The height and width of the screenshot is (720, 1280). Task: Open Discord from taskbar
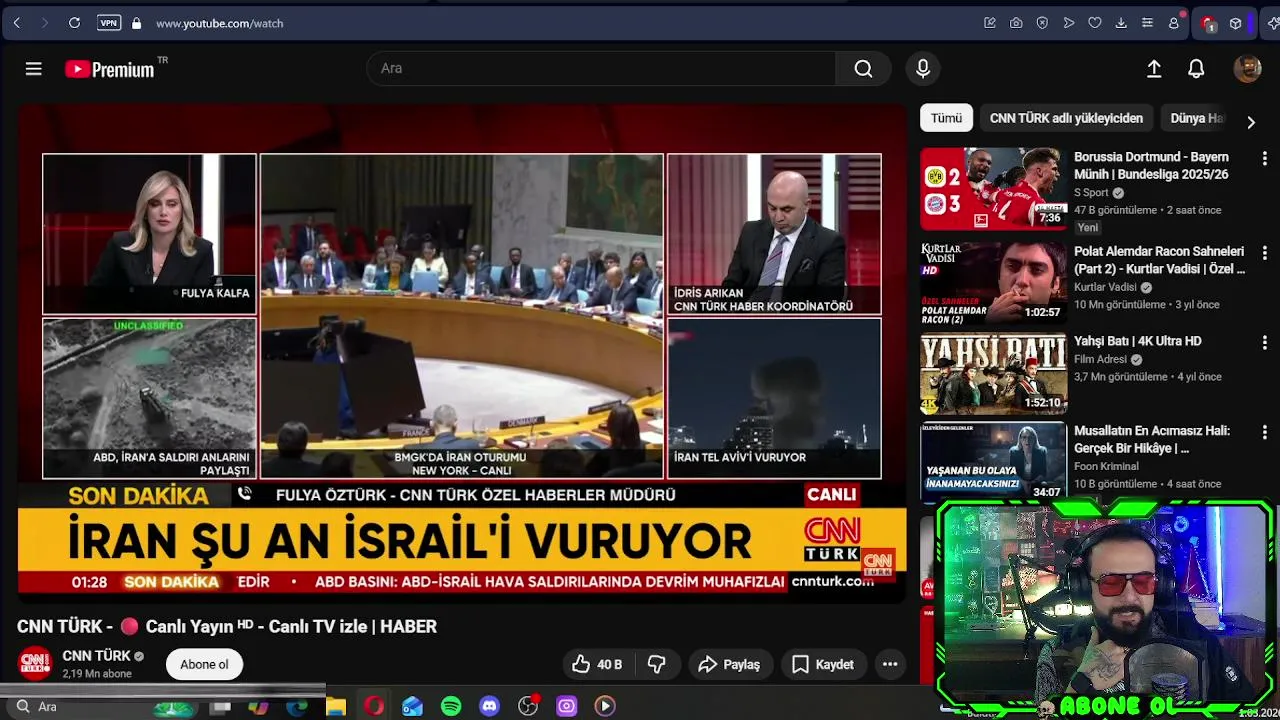(489, 706)
